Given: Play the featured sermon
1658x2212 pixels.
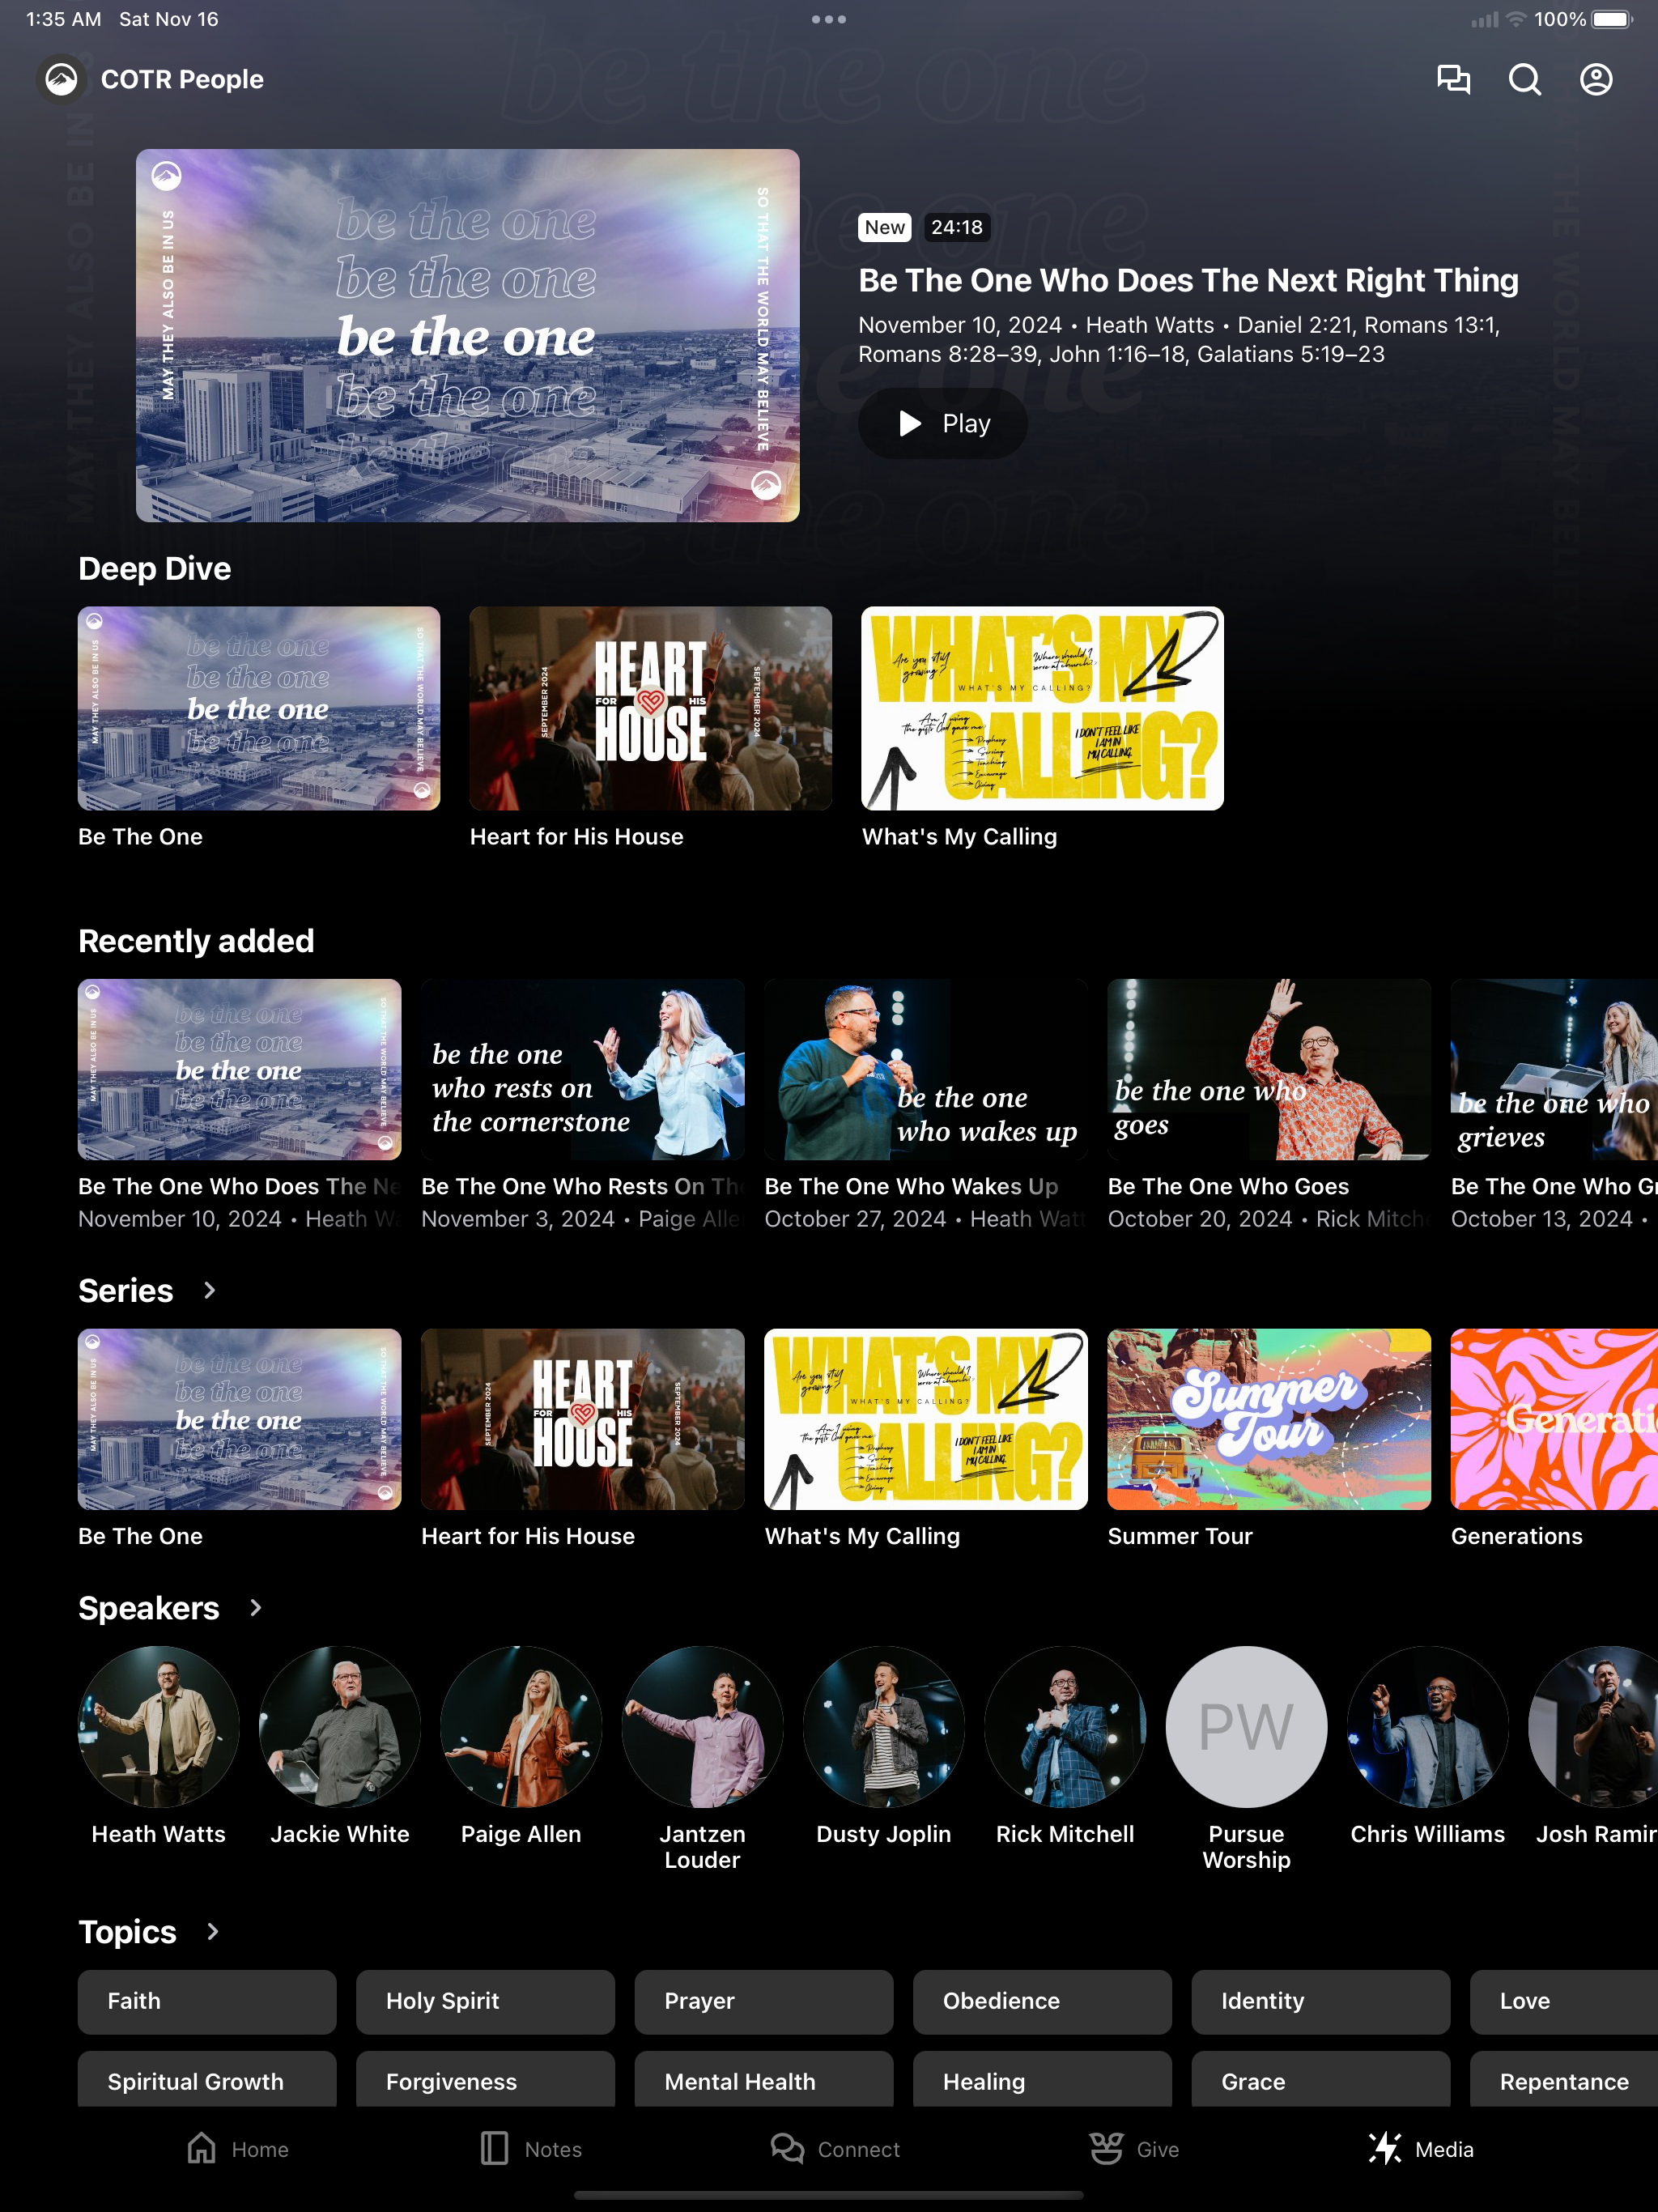Looking at the screenshot, I should point(942,424).
